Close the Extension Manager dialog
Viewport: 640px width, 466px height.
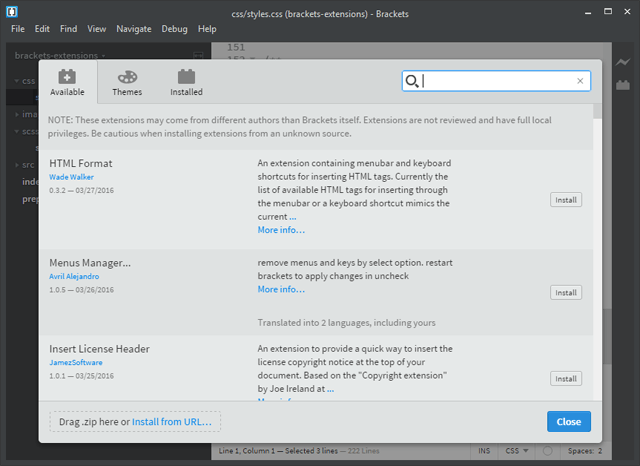click(x=569, y=422)
